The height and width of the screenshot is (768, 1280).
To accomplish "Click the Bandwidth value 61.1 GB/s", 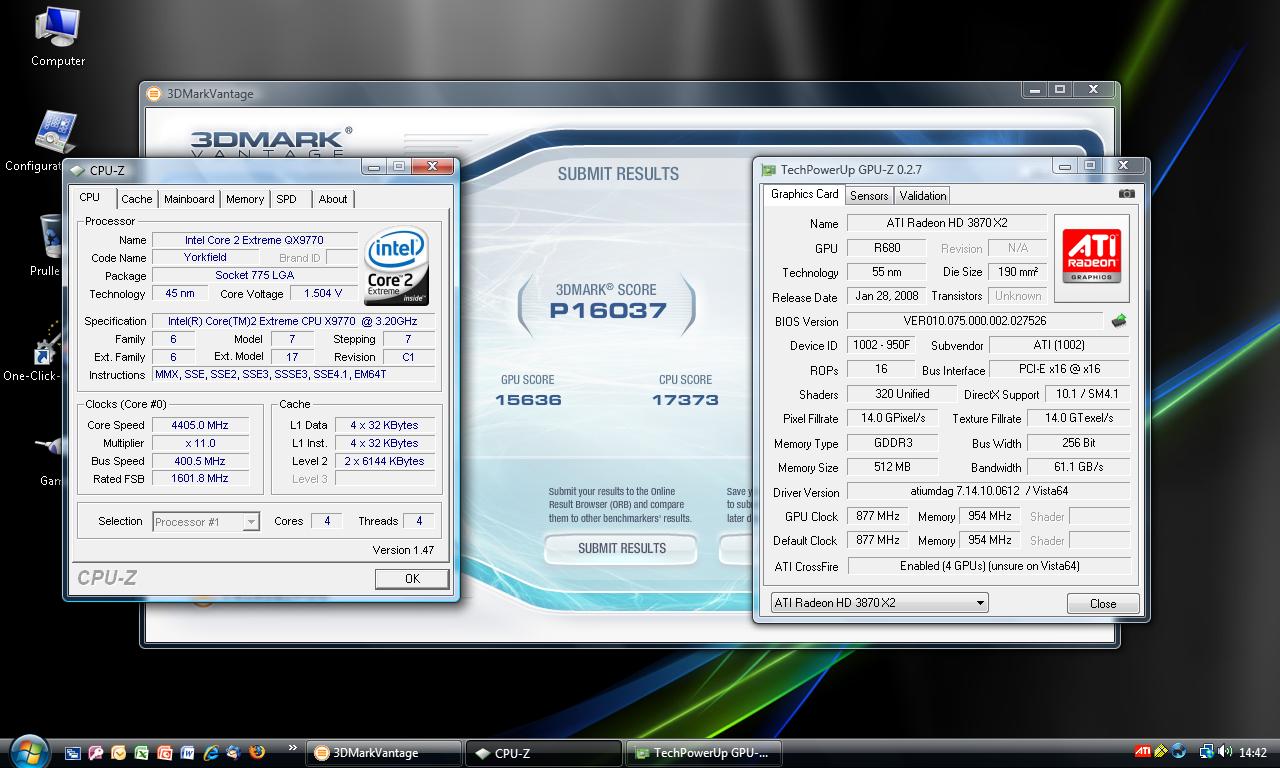I will [1079, 467].
